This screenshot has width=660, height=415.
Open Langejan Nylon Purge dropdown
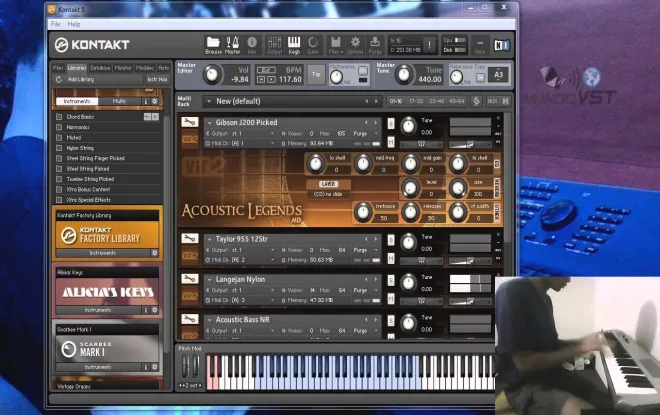coord(366,290)
